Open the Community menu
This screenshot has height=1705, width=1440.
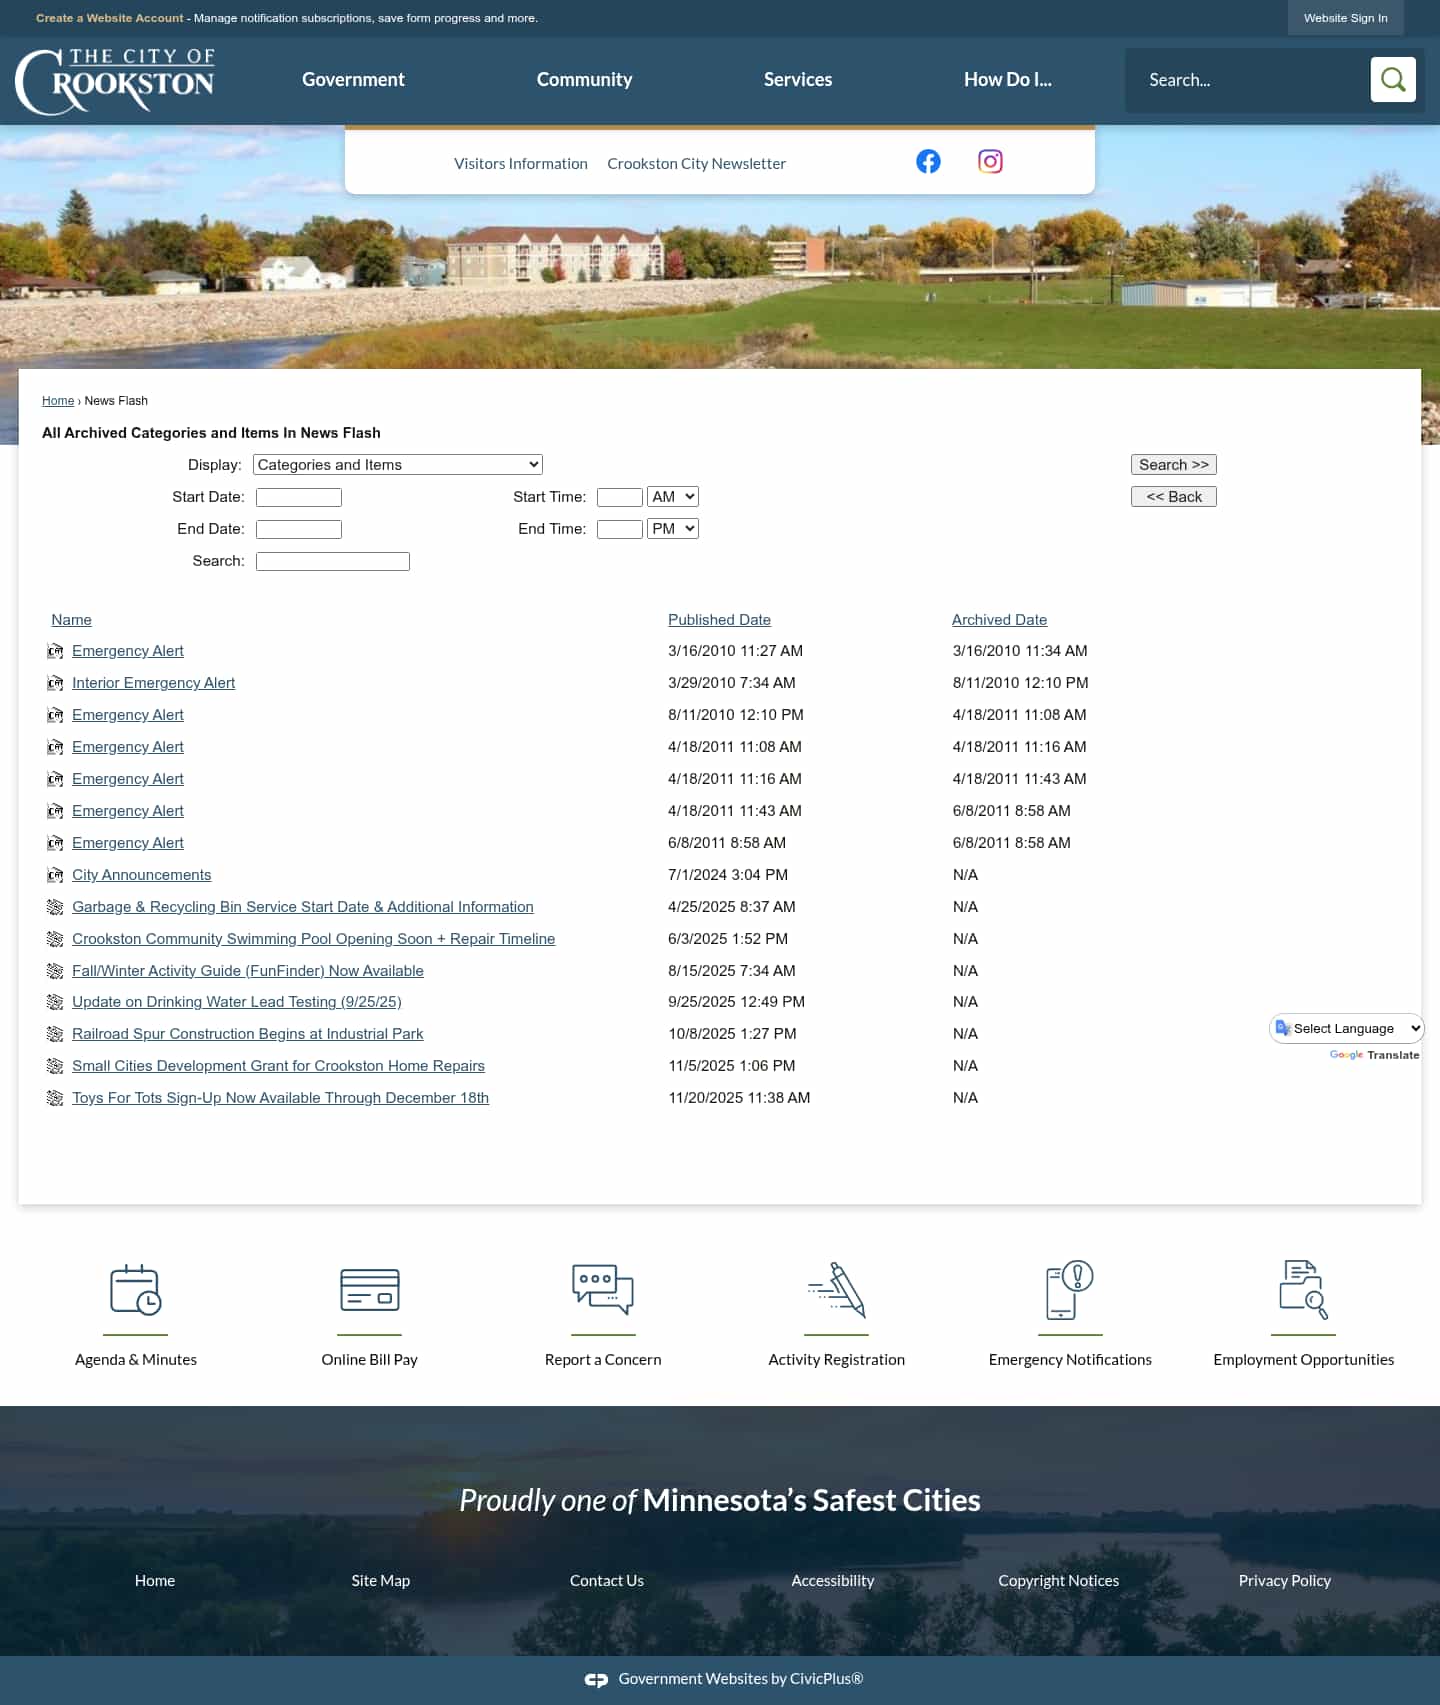[x=584, y=79]
